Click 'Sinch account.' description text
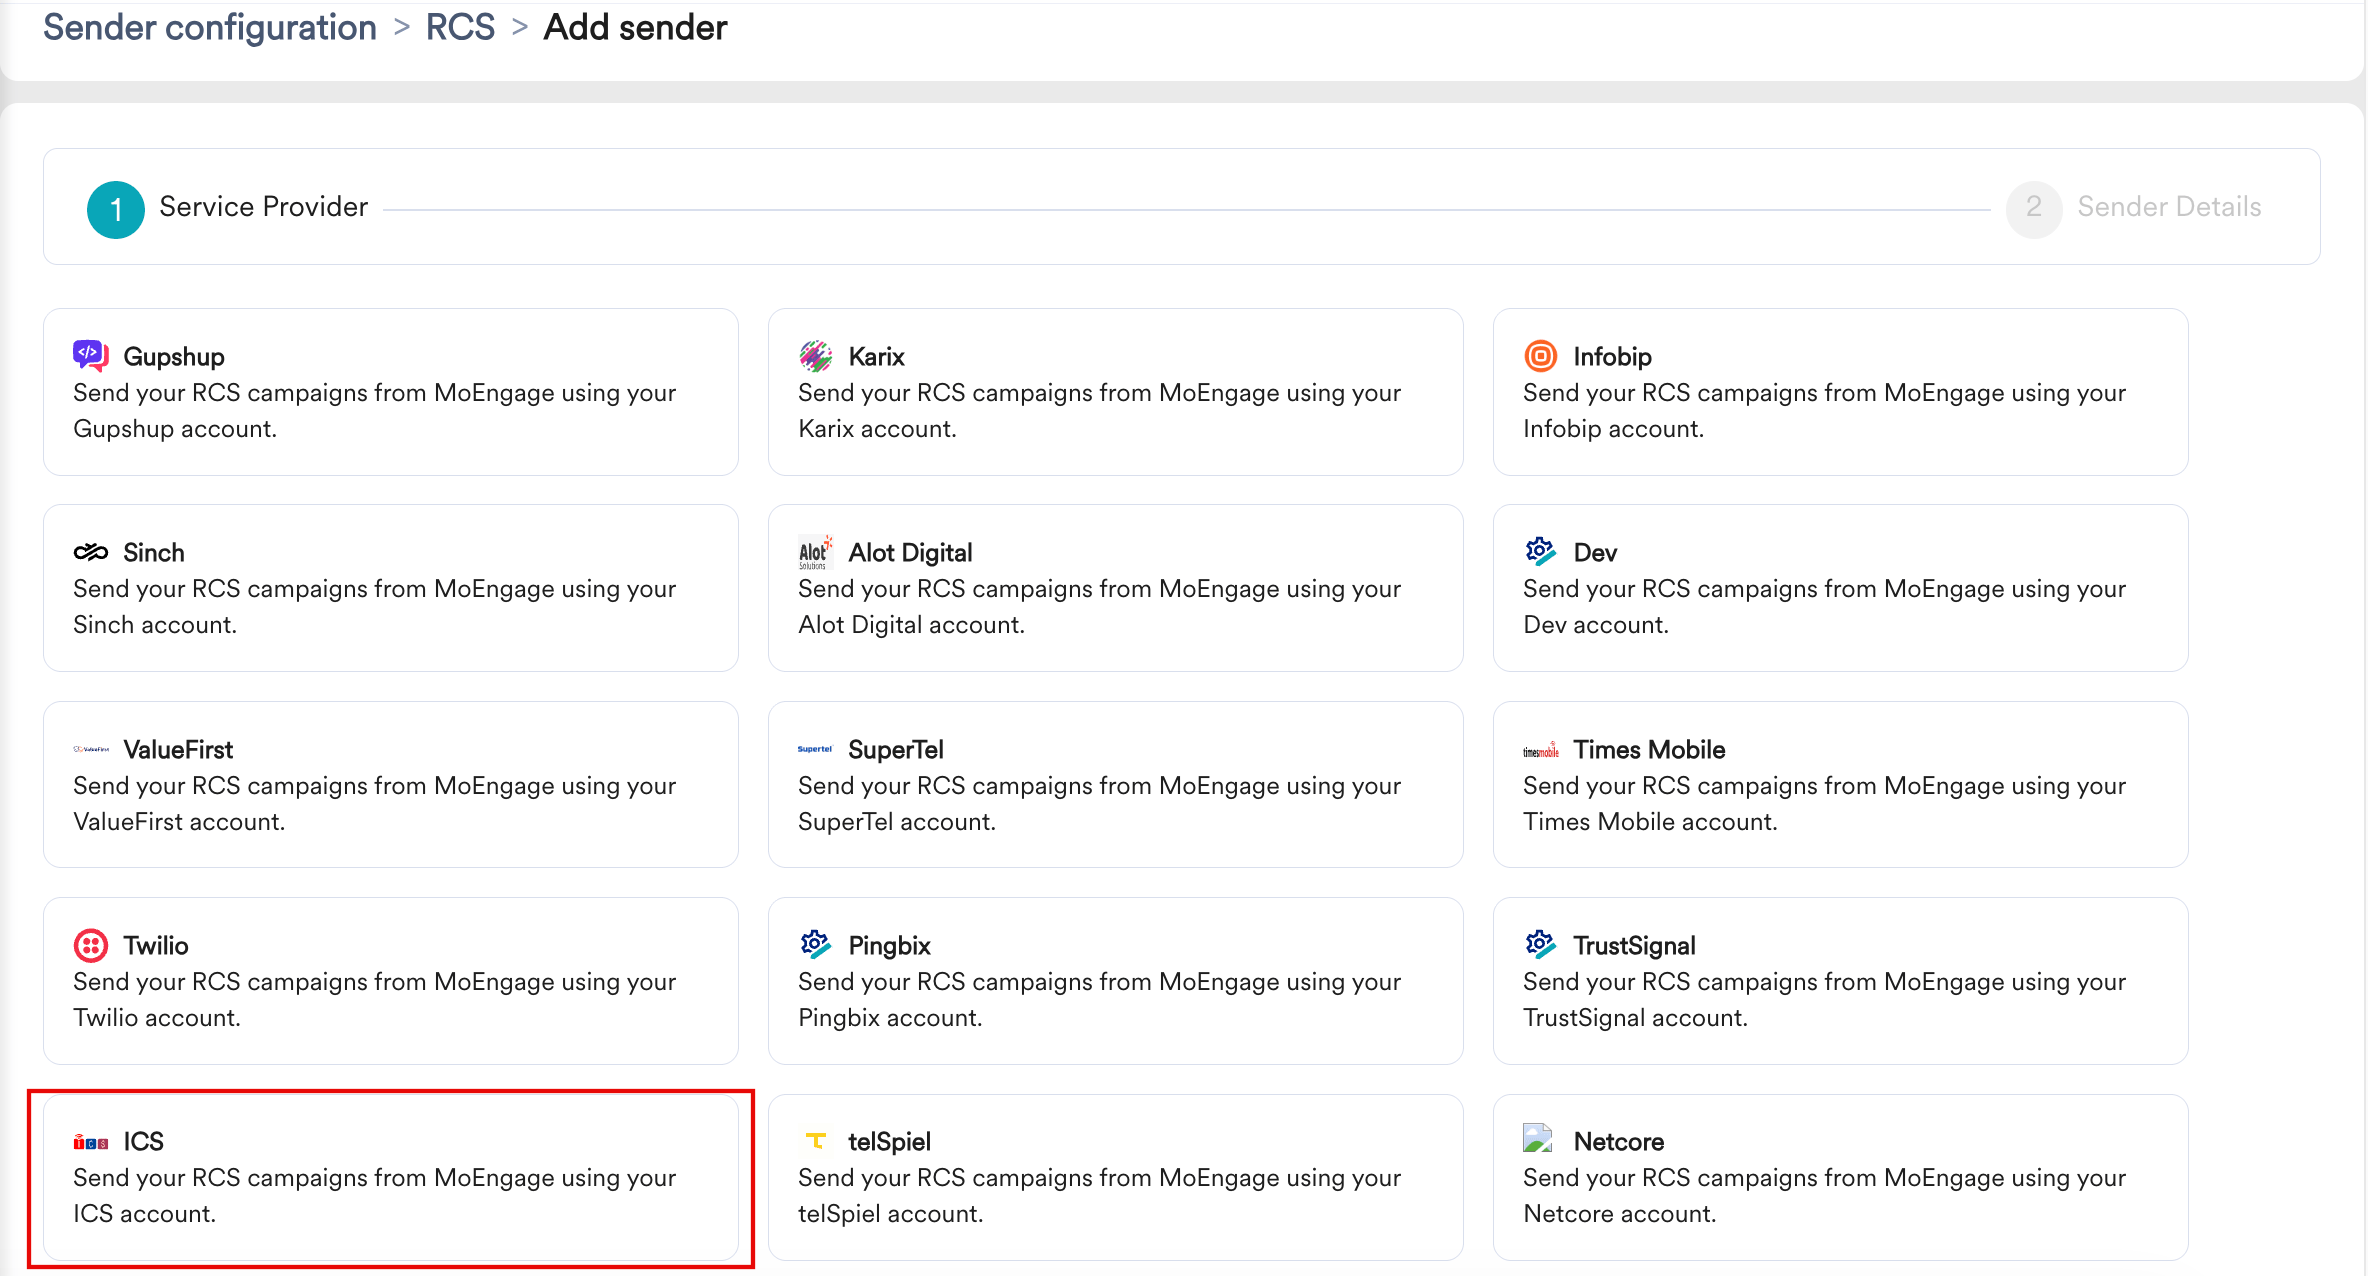Image resolution: width=2368 pixels, height=1276 pixels. pos(155,624)
